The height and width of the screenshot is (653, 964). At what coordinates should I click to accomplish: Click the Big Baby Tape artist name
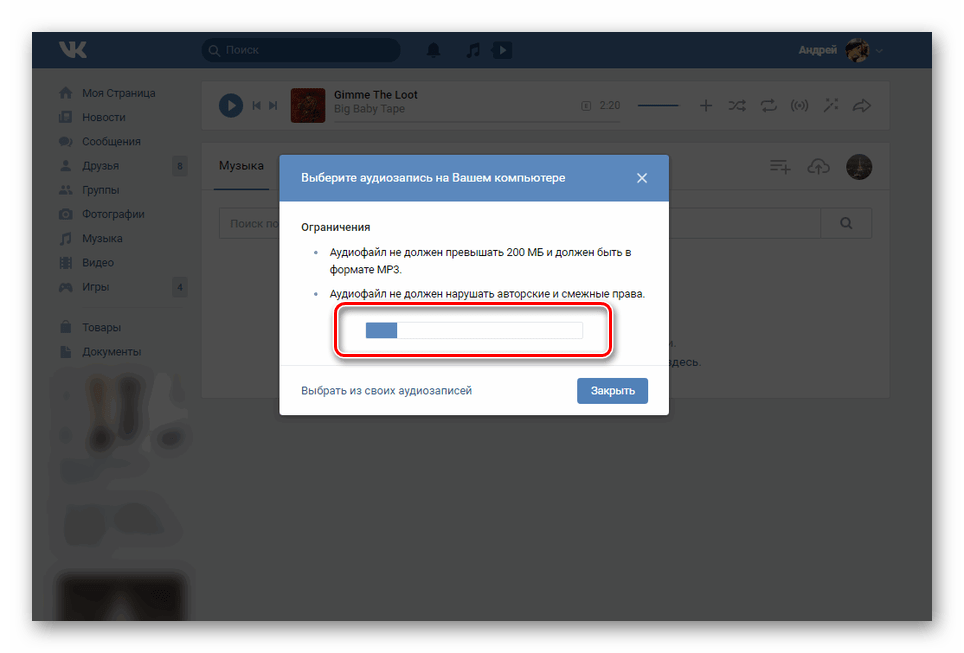pos(369,109)
